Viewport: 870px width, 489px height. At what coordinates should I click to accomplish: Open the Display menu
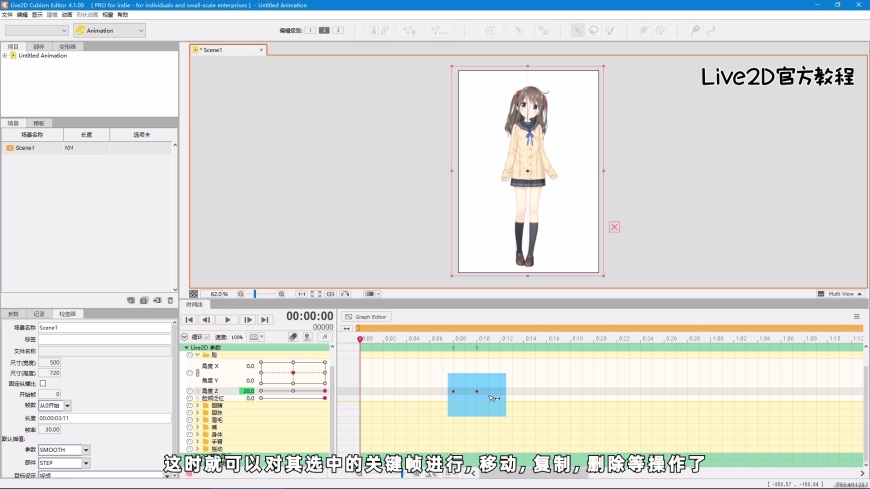[37, 15]
